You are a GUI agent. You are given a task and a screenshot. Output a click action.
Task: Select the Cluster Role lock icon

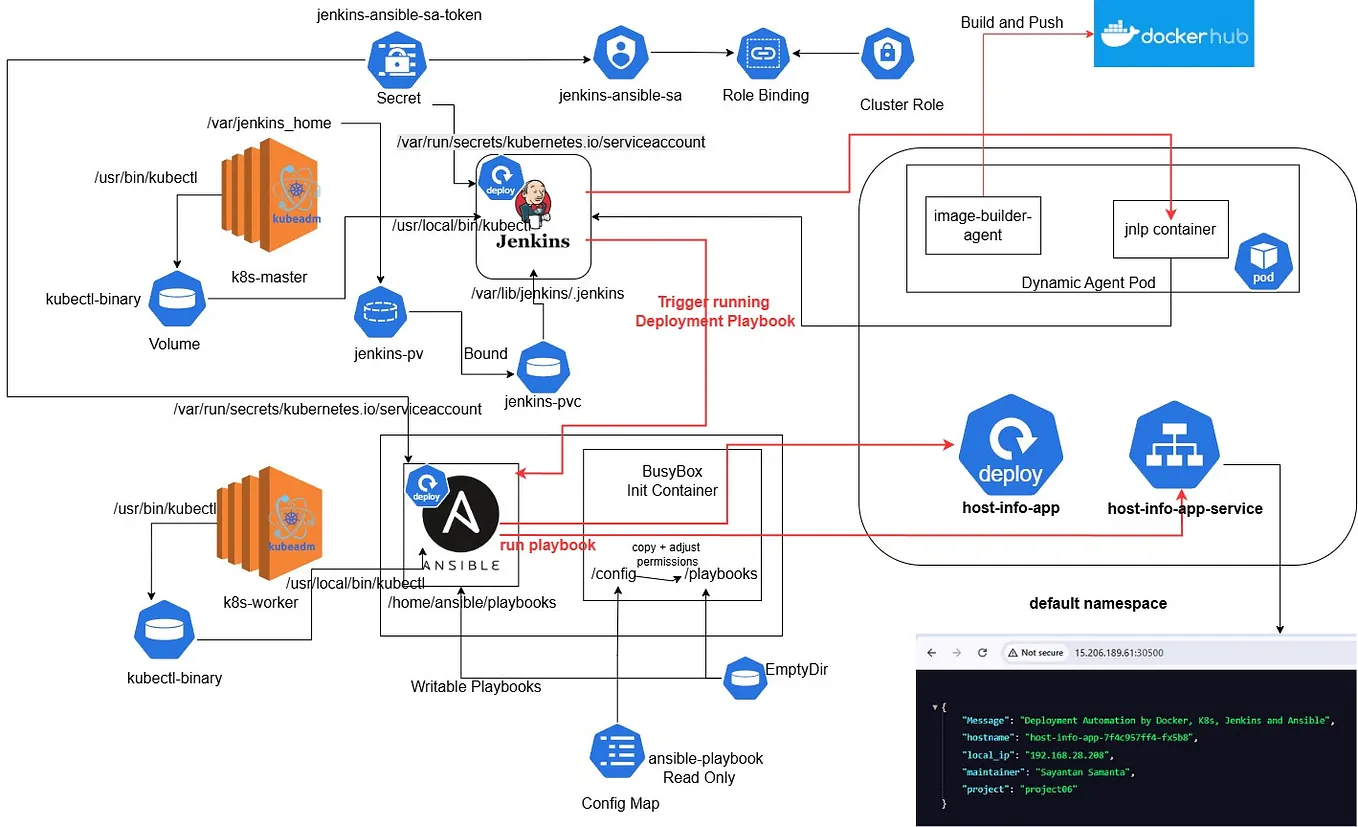tap(887, 52)
